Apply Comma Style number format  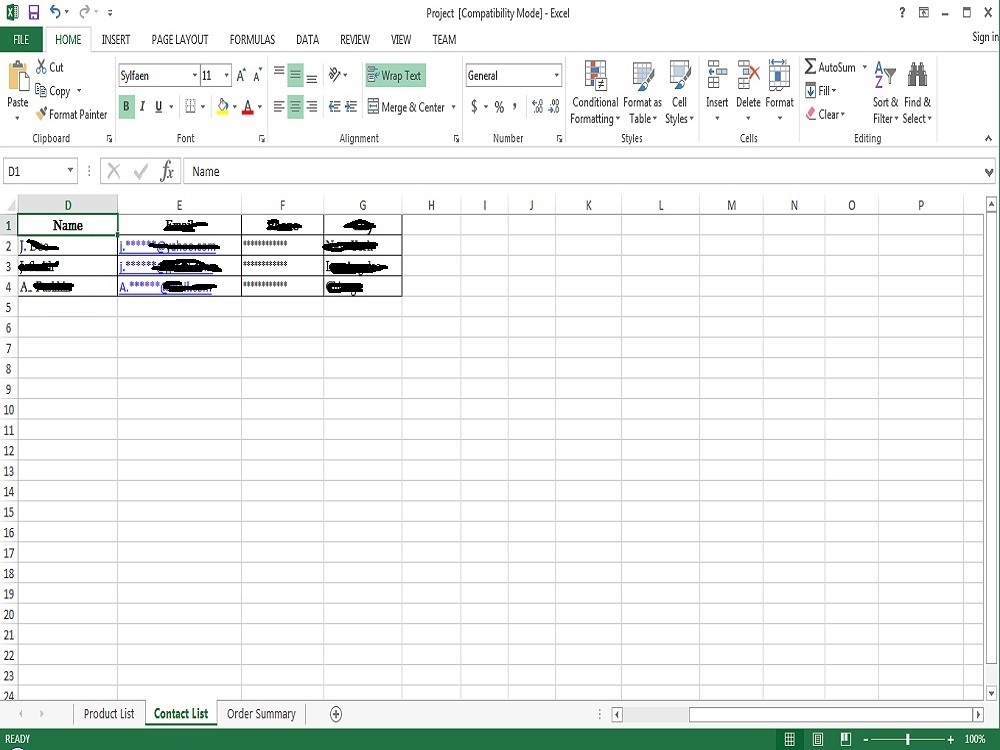[x=514, y=107]
